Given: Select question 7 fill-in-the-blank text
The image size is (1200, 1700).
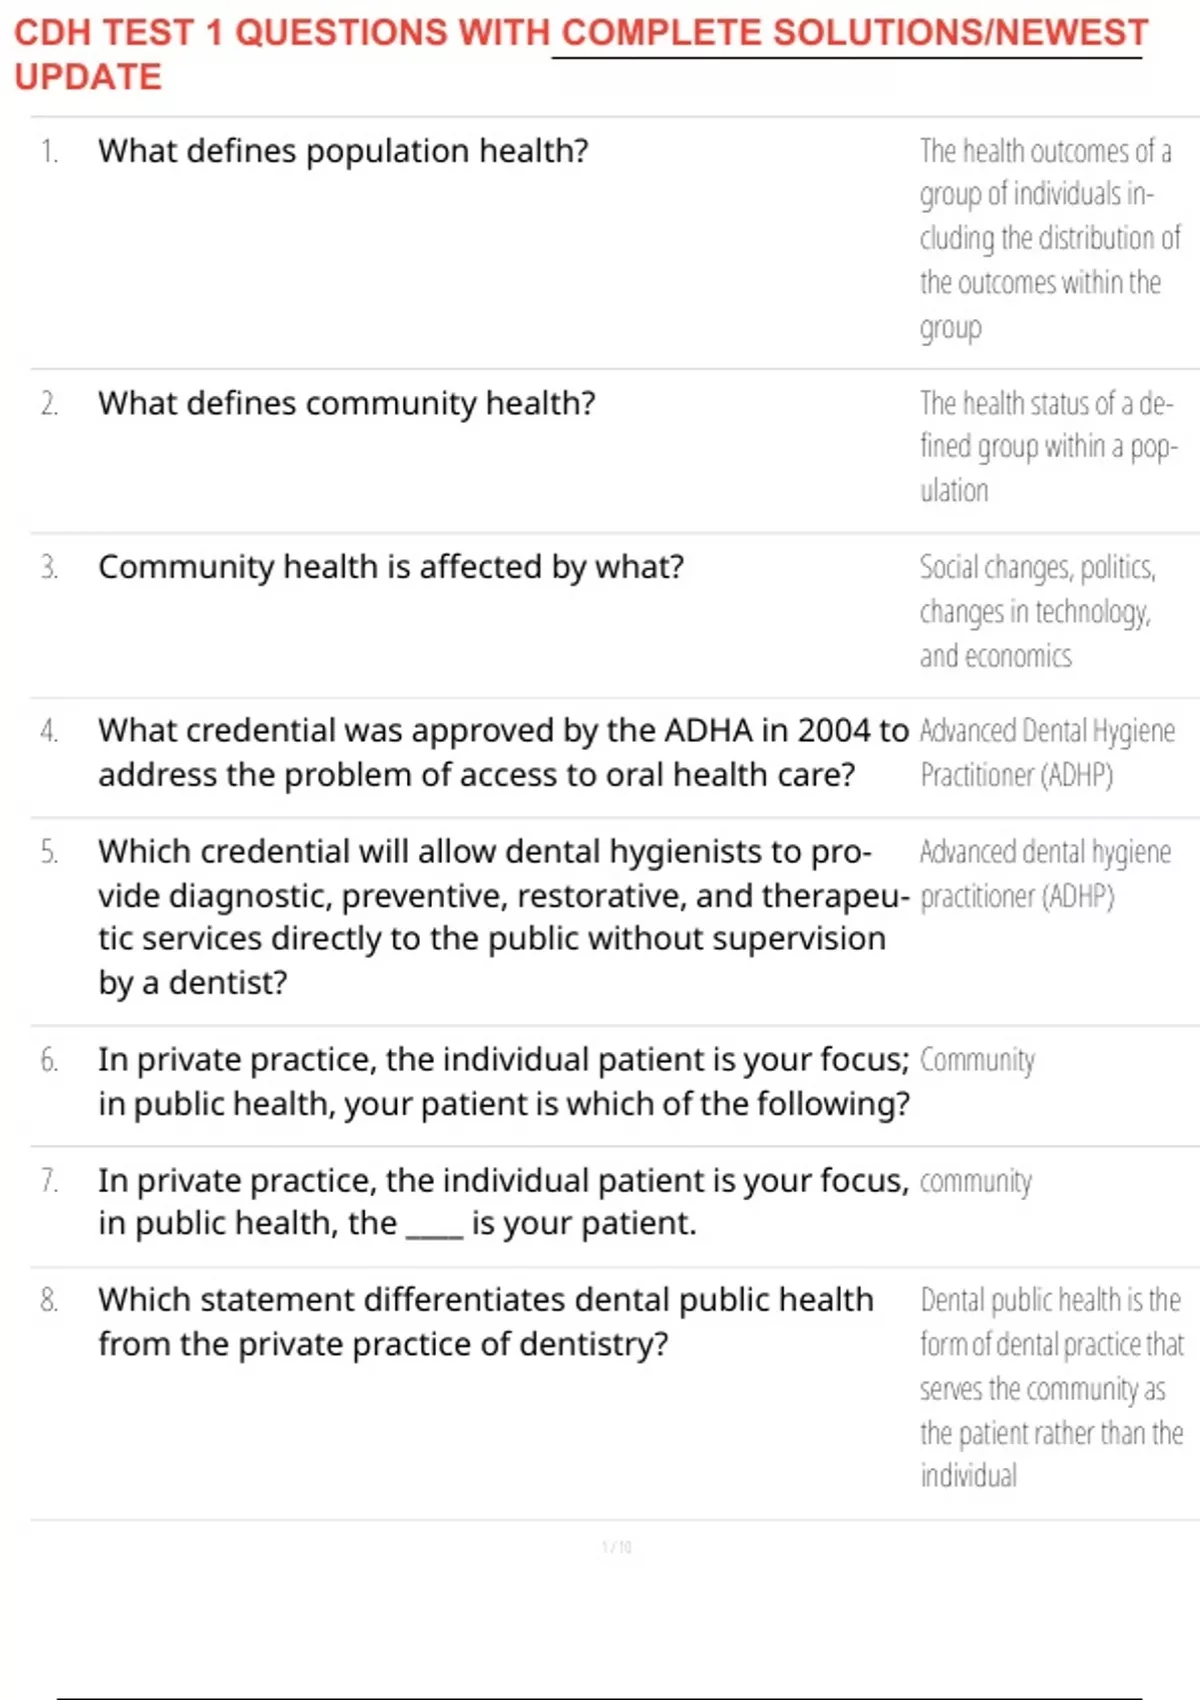Looking at the screenshot, I should 503,1201.
